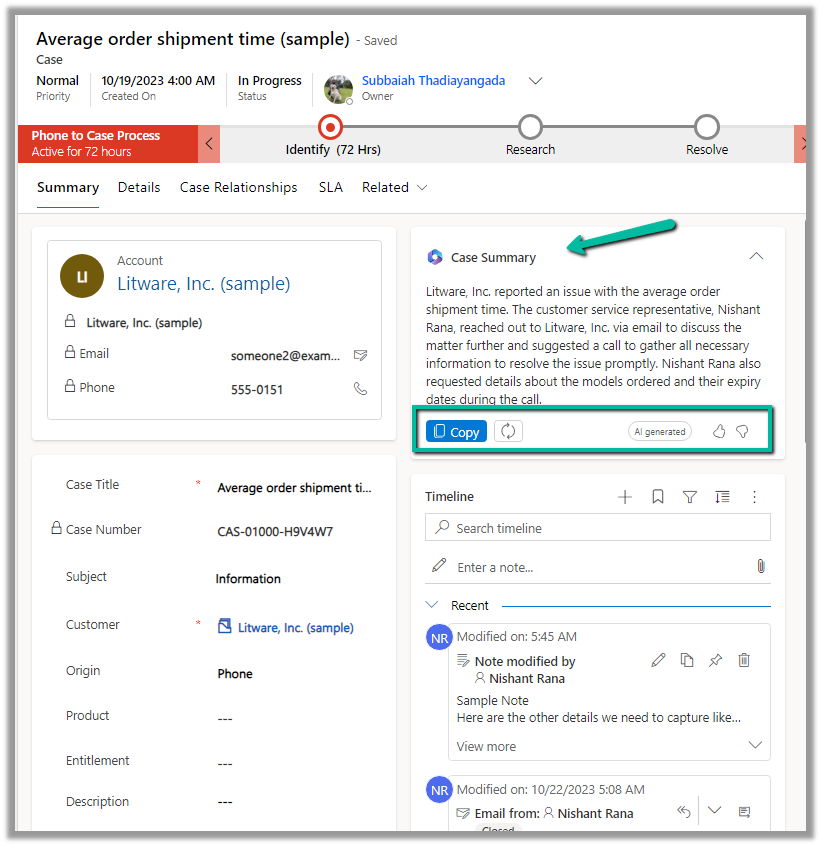Image resolution: width=821 pixels, height=846 pixels.
Task: Click the bookmark icon in Timeline
Action: pos(658,497)
